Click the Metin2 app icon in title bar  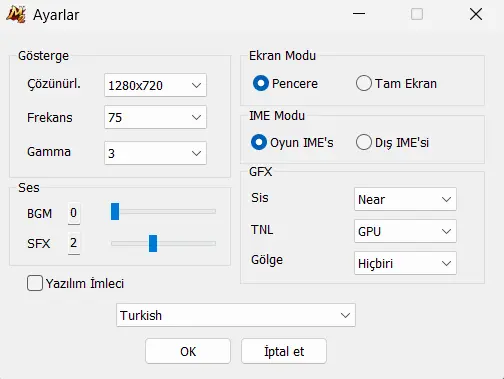pos(16,15)
